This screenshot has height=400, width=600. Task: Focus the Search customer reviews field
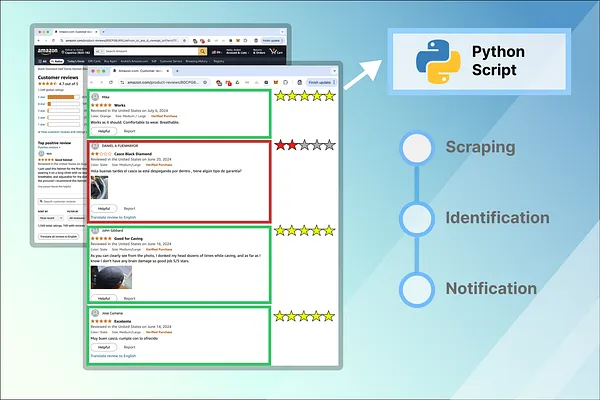(62, 201)
